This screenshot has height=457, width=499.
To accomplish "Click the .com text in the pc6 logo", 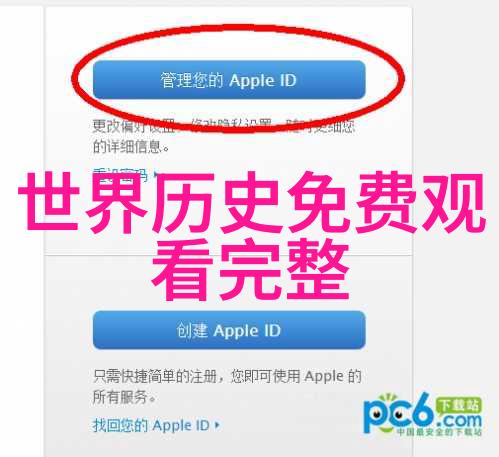I will coord(460,420).
